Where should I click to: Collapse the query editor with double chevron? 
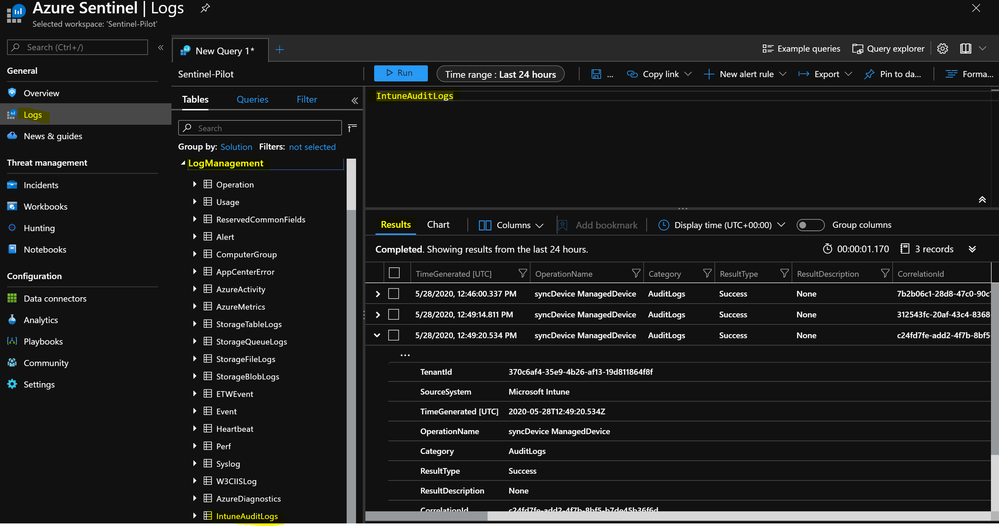pos(982,200)
